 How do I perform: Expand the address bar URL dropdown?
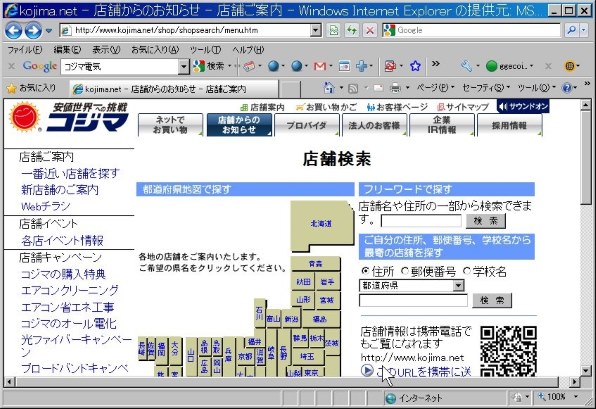[315, 30]
